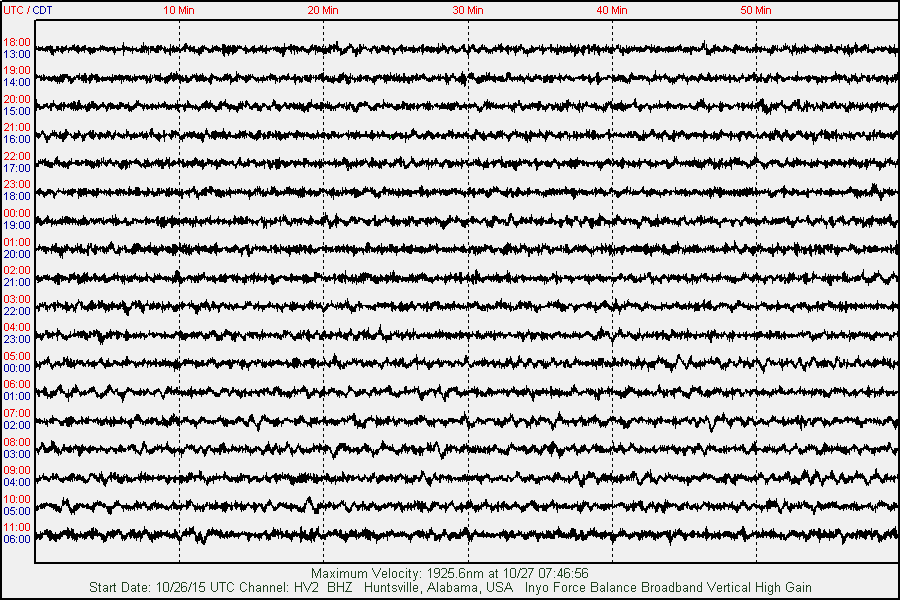Select the 19:00 CDT row label
The width and height of the screenshot is (900, 600).
(17, 225)
